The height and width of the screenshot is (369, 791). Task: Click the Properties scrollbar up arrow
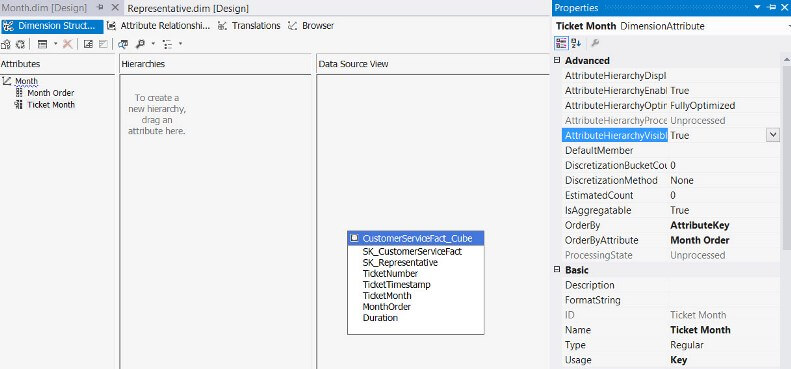click(x=786, y=60)
